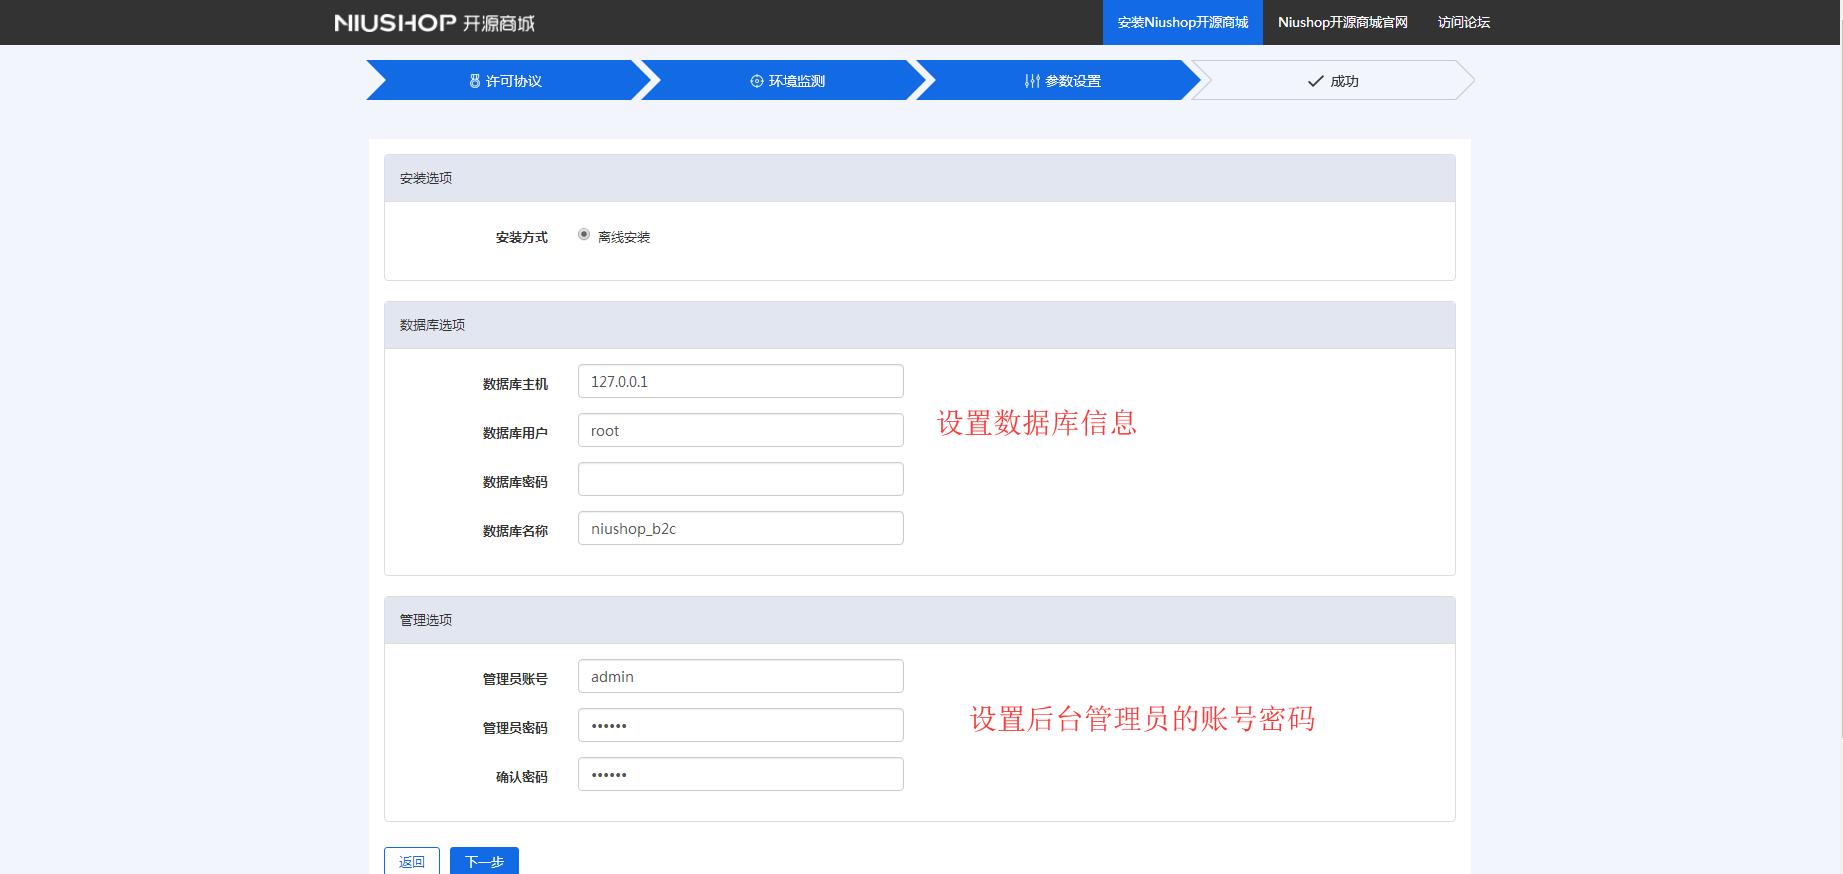Click the 安装方式 label
This screenshot has height=874, width=1843.
(522, 237)
